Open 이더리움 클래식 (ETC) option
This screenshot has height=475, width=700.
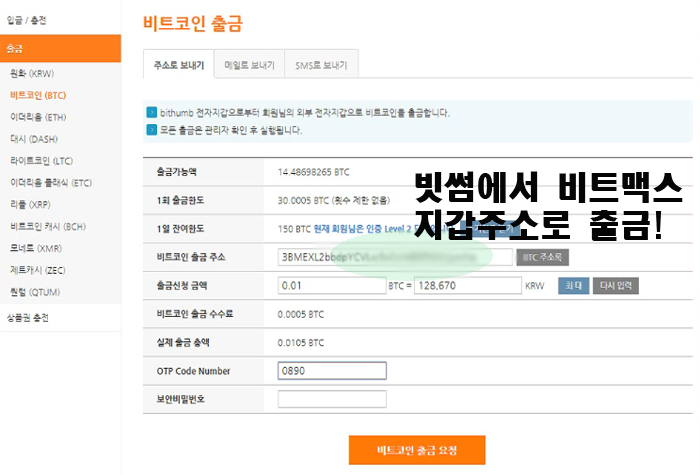[x=51, y=183]
